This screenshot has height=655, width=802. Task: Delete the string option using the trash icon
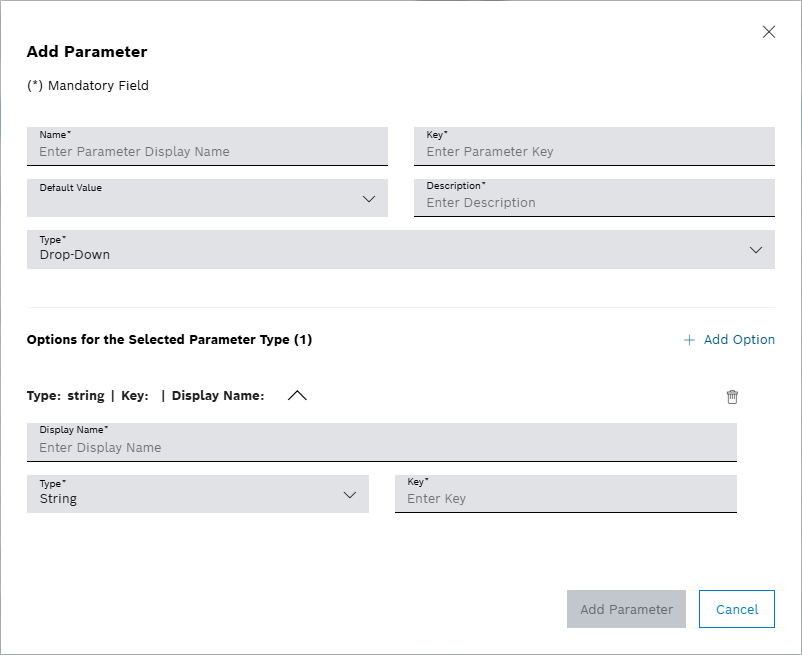[732, 396]
